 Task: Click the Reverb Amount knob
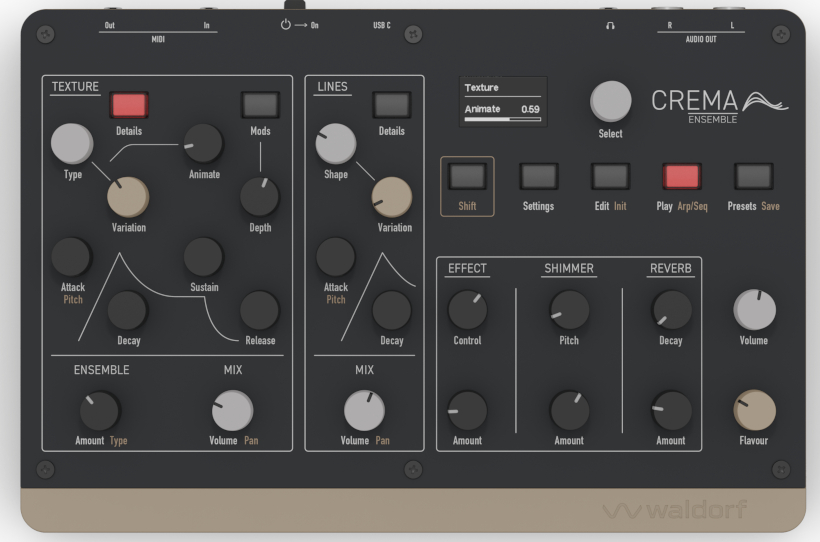tap(671, 411)
